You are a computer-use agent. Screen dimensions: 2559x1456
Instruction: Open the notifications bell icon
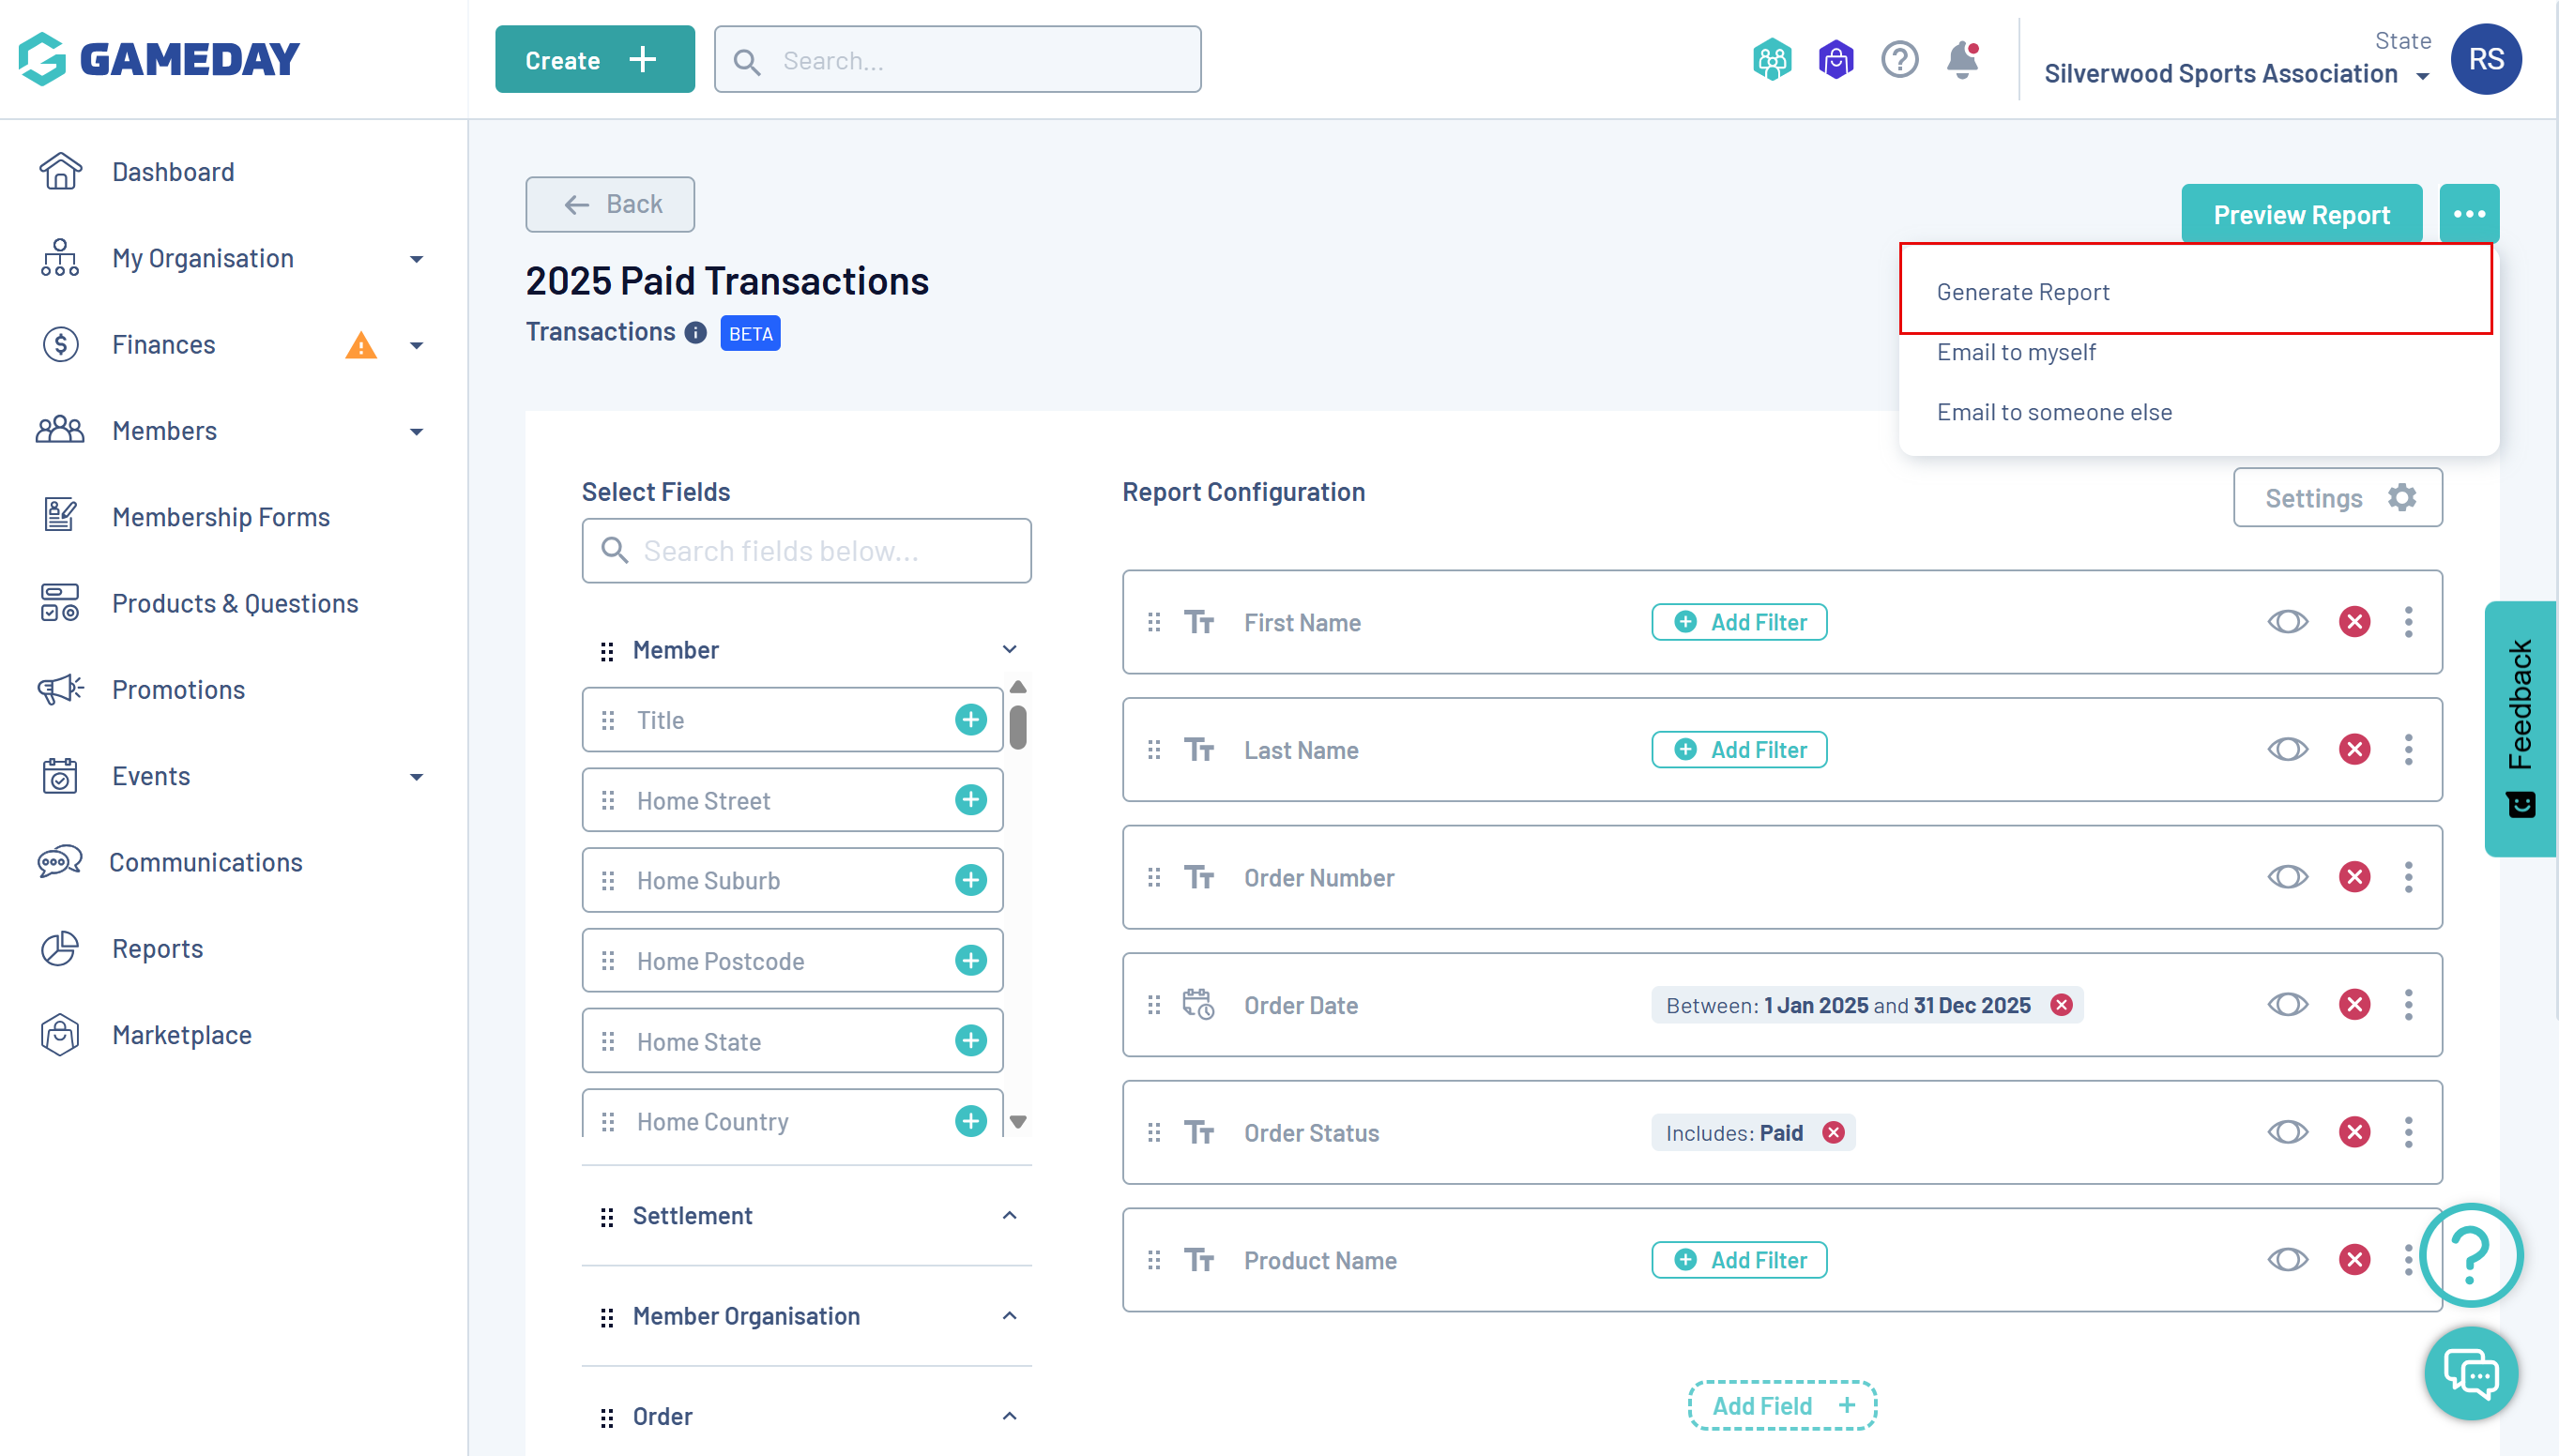pos(1962,60)
